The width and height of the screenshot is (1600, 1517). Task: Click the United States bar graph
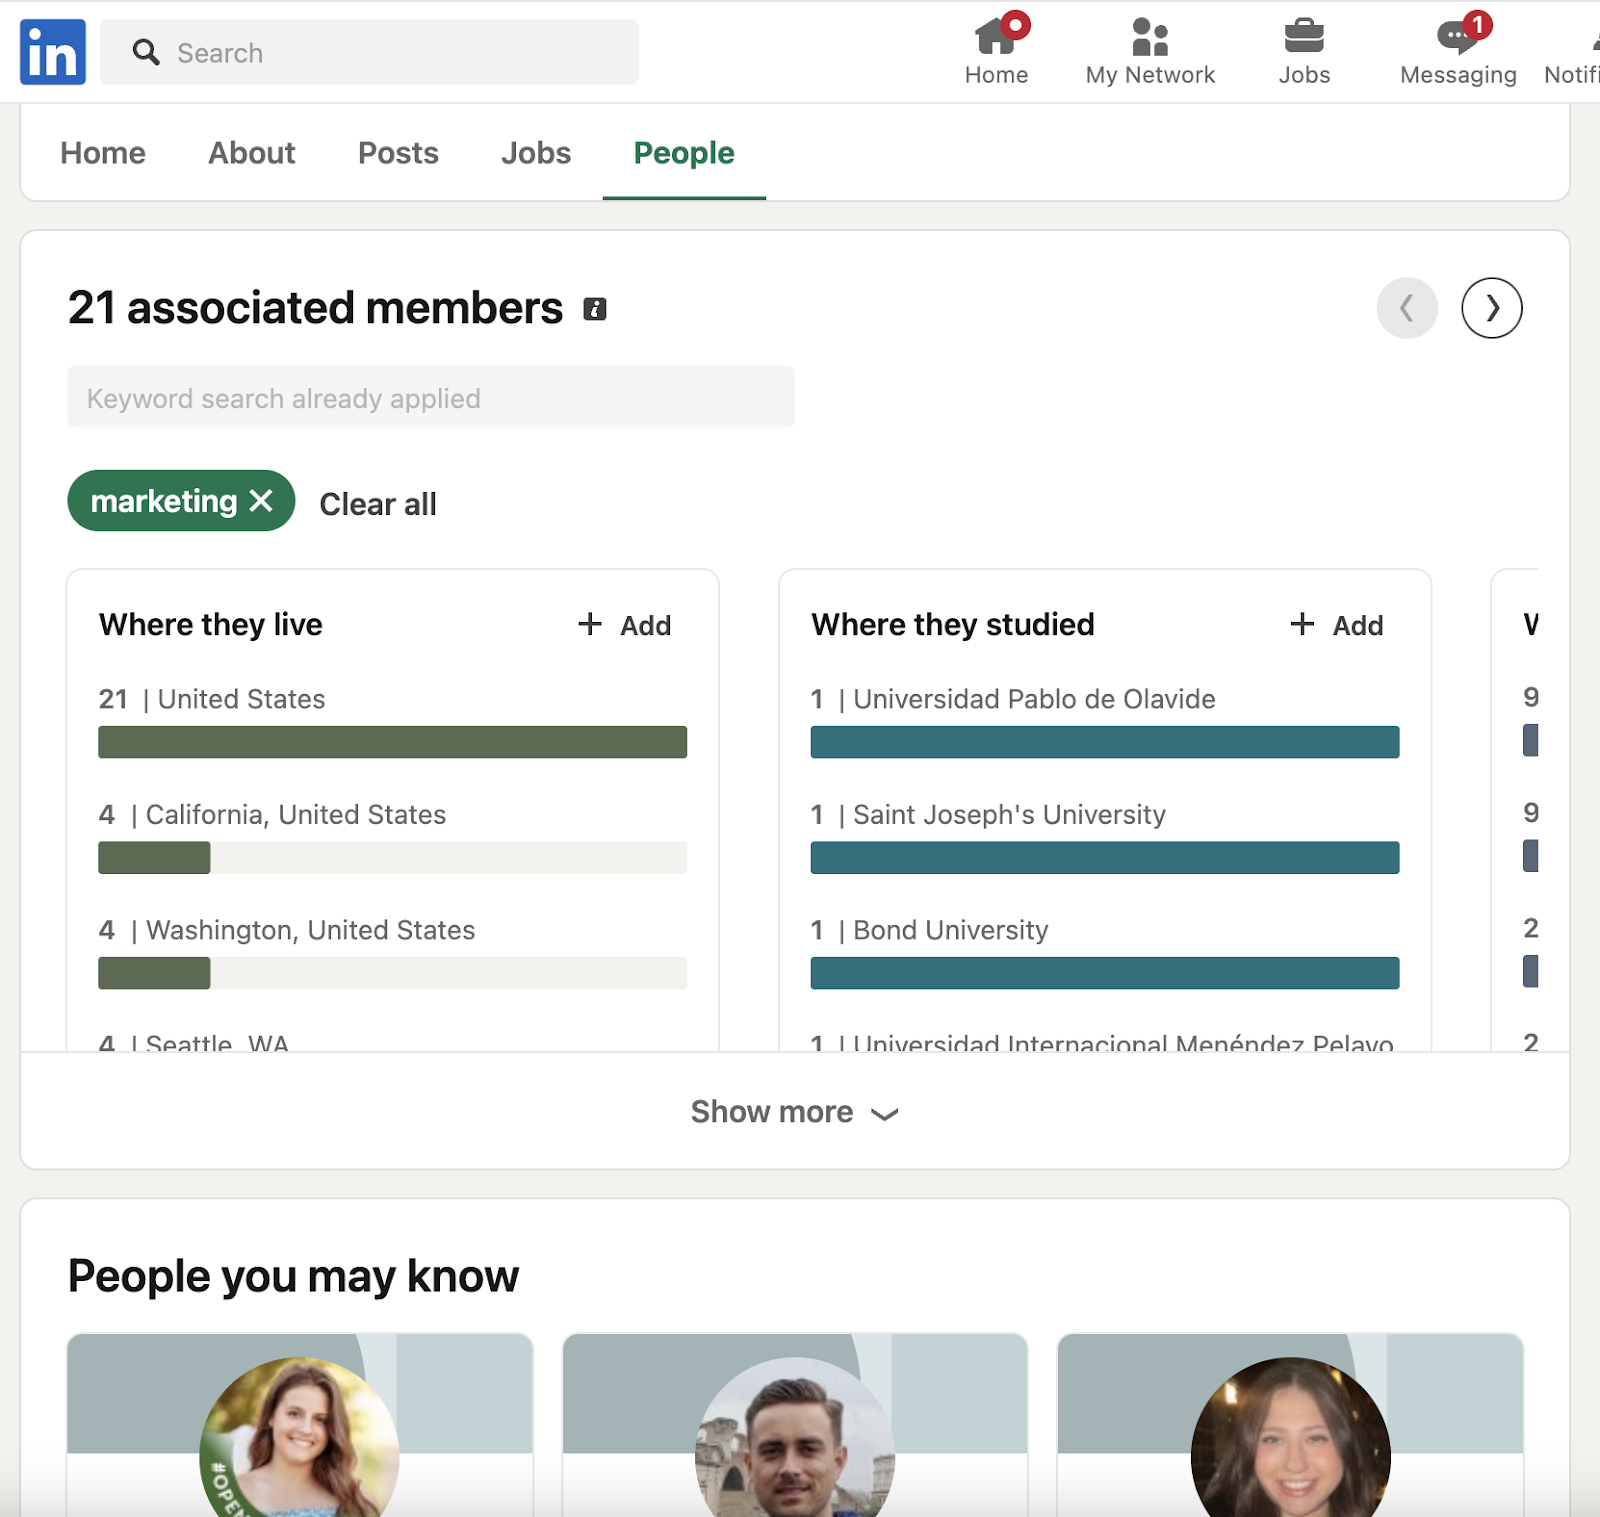[392, 742]
